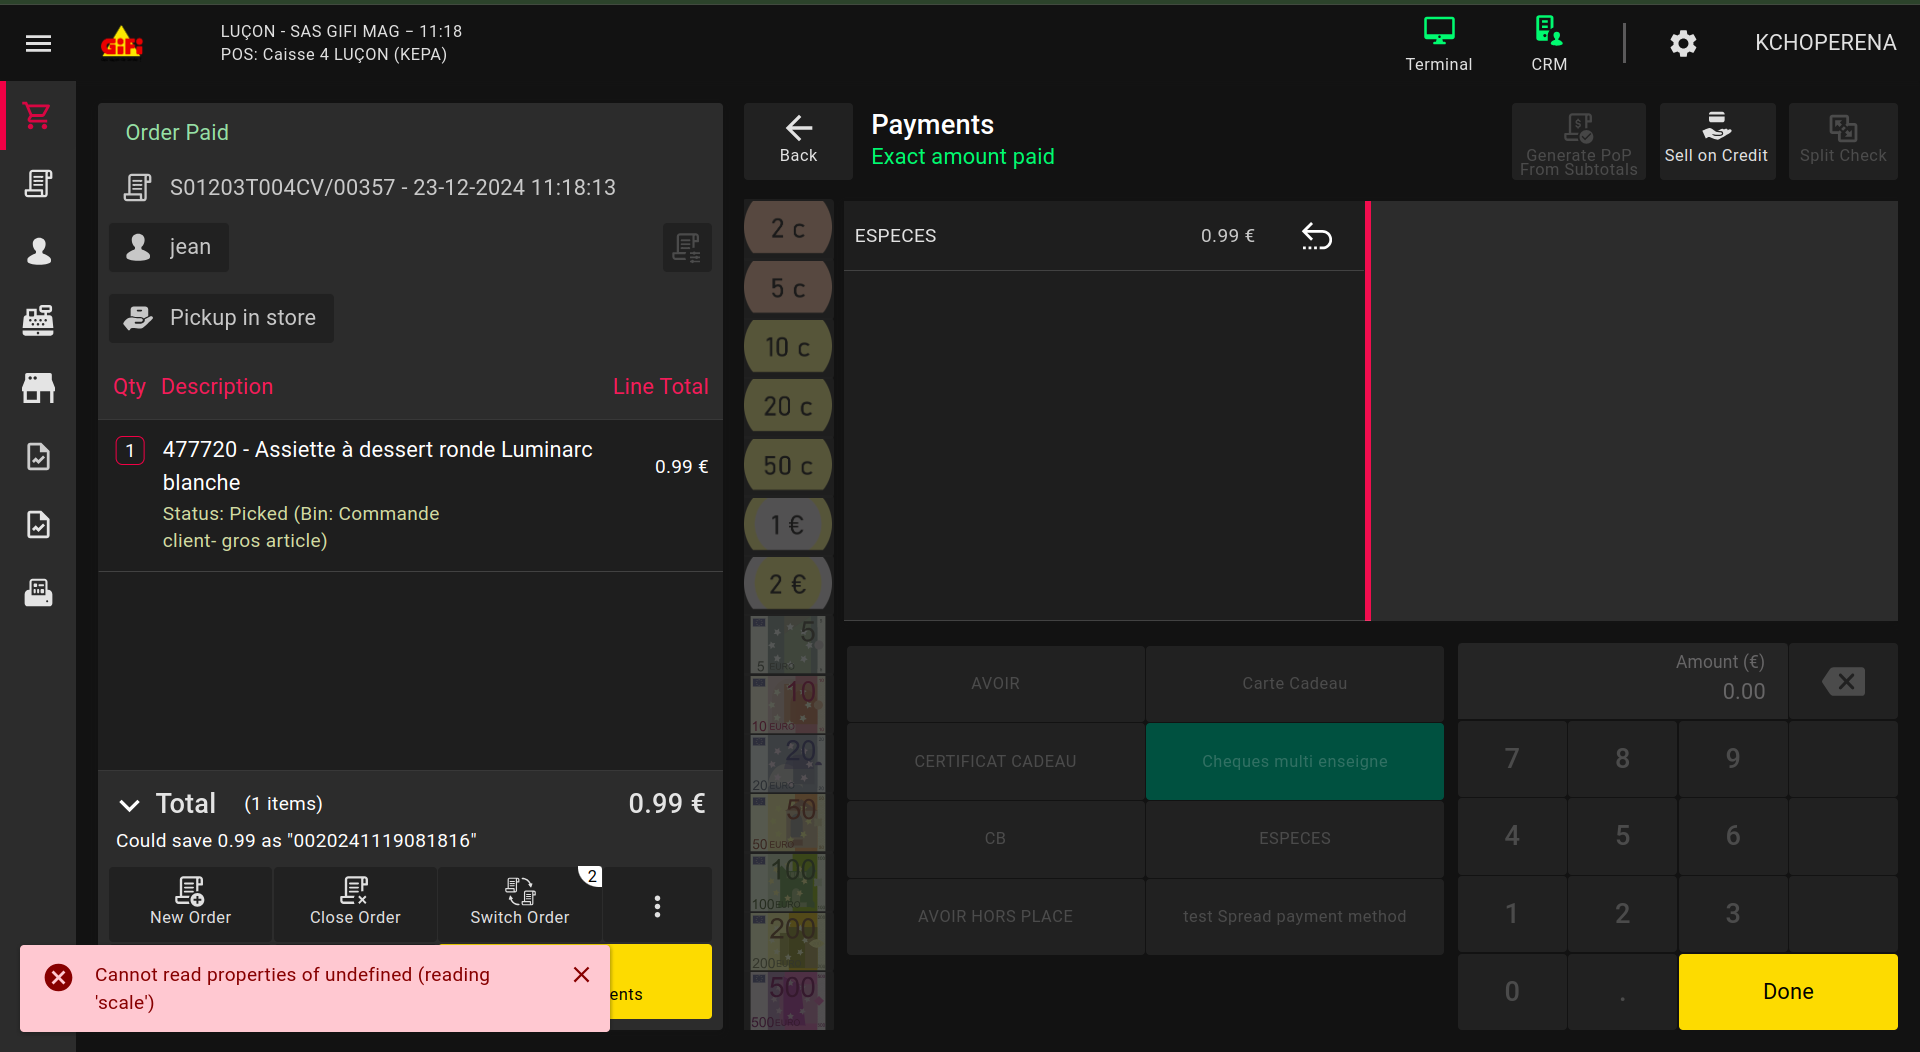Screen dimensions: 1920x1052
Task: Click the ESPECES 0.99 € payment row
Action: (x=1104, y=236)
